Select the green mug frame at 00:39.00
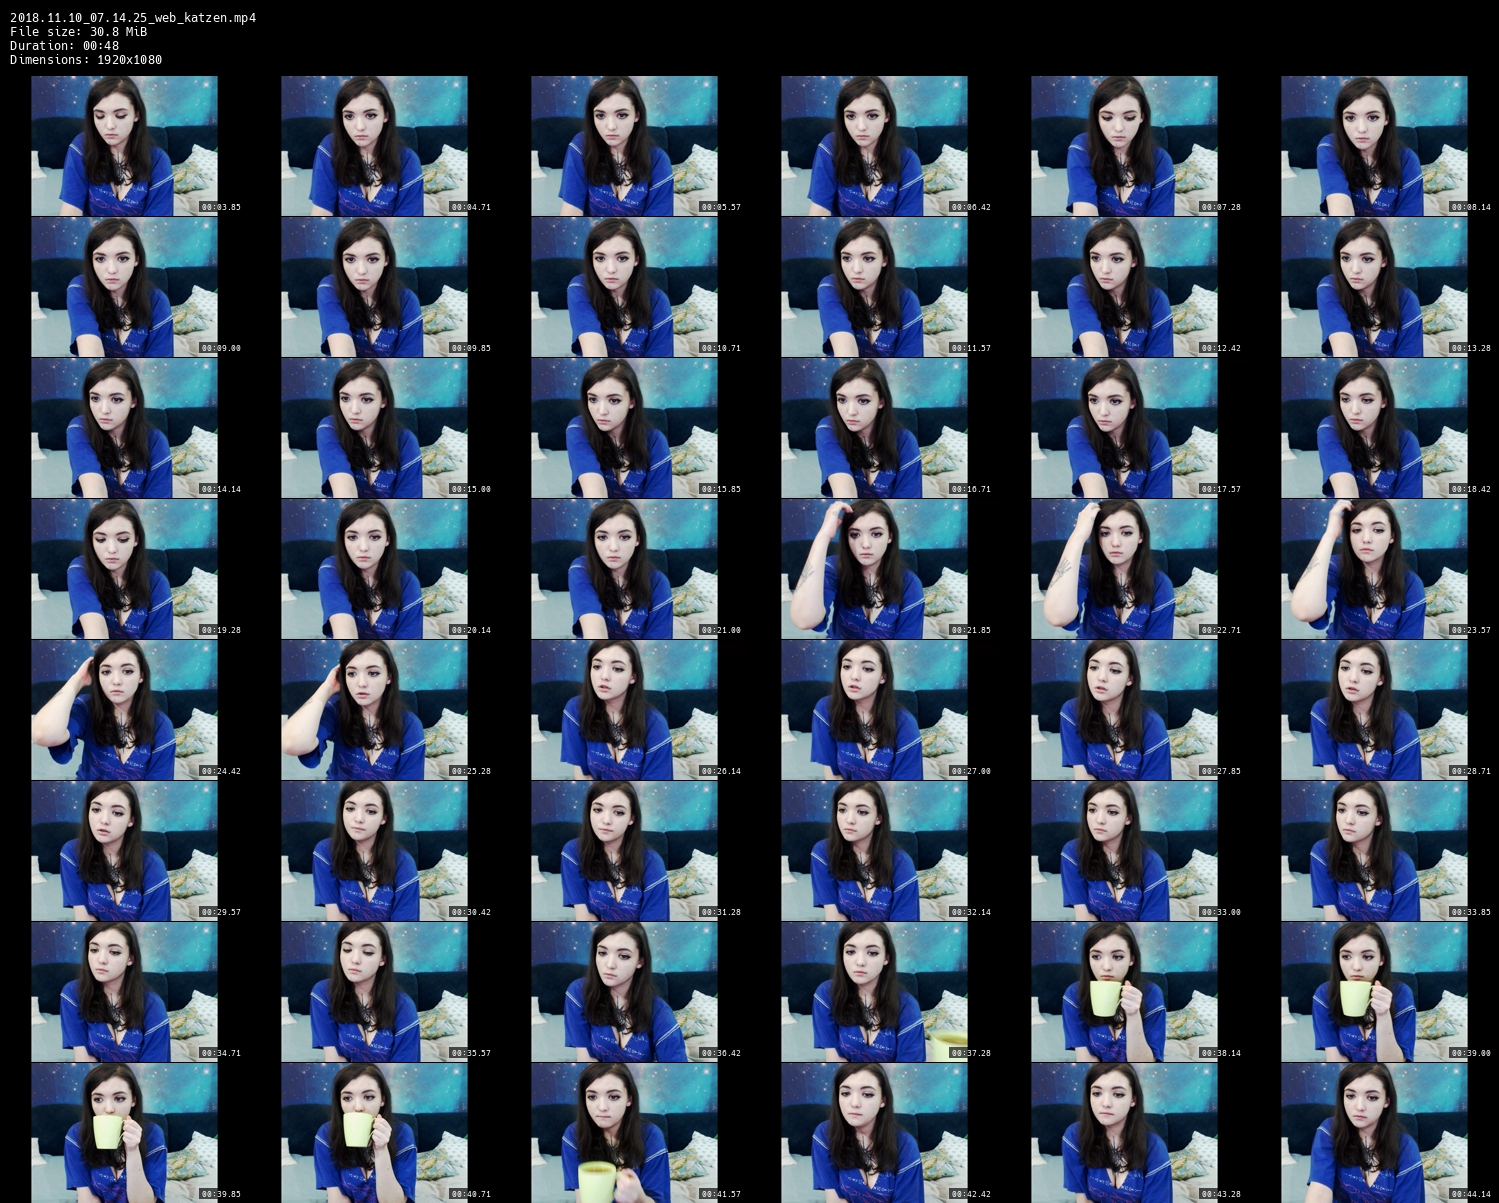This screenshot has height=1203, width=1499. pyautogui.click(x=1374, y=992)
